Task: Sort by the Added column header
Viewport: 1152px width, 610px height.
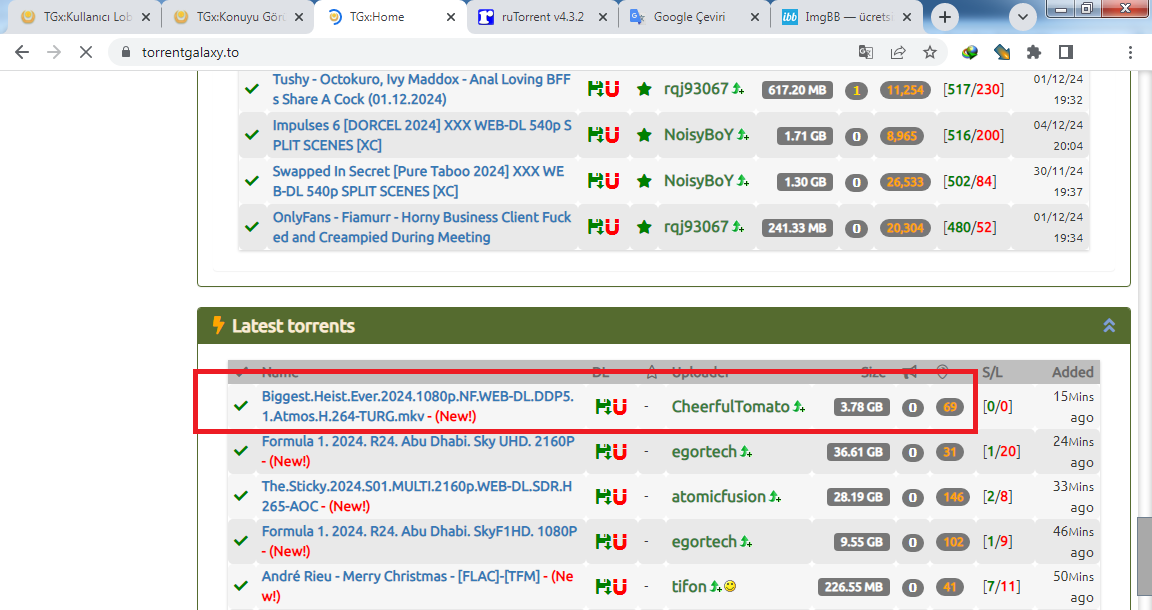Action: tap(1073, 372)
